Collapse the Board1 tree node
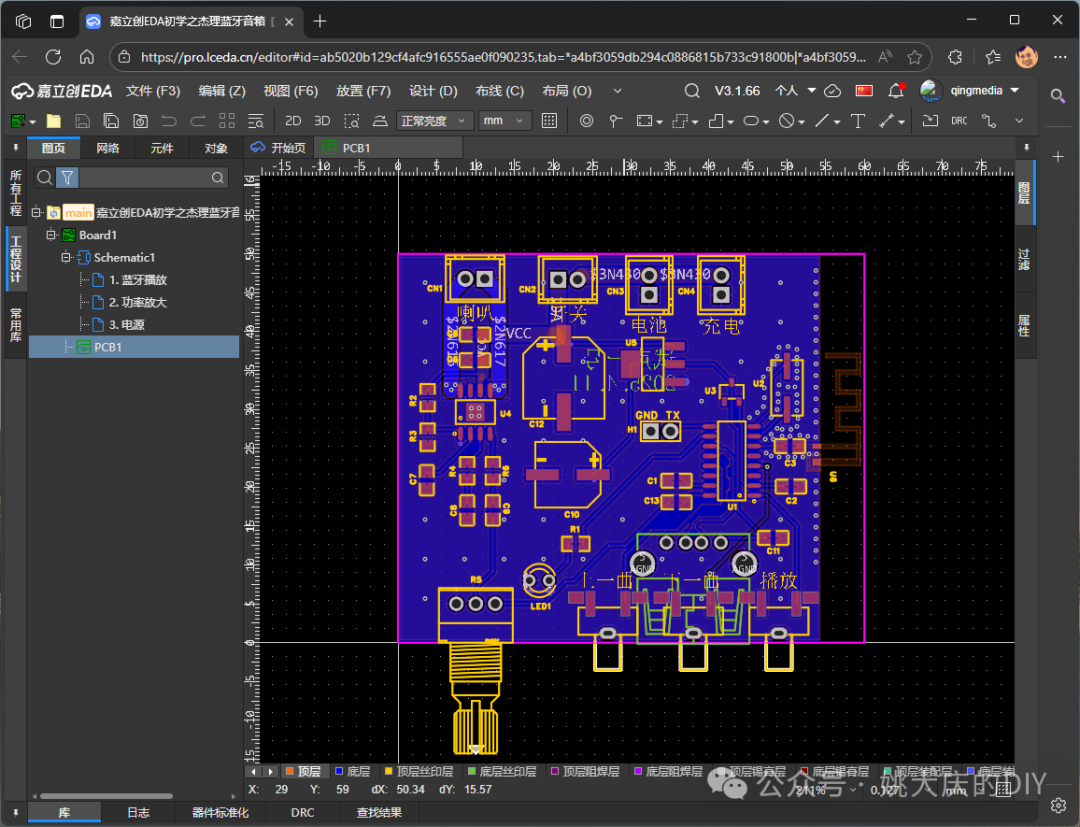Viewport: 1080px width, 827px height. (51, 235)
